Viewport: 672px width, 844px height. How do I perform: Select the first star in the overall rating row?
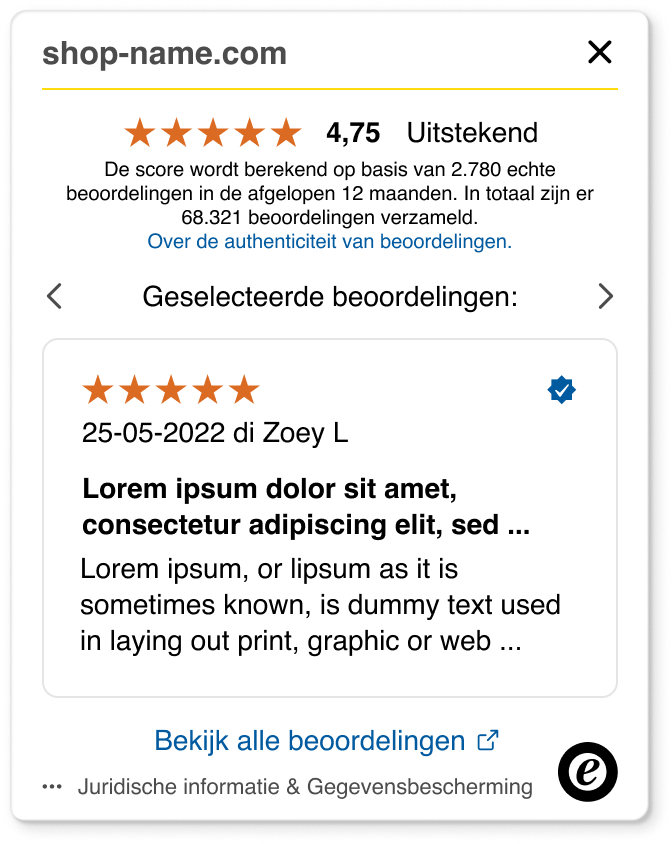tap(140, 131)
